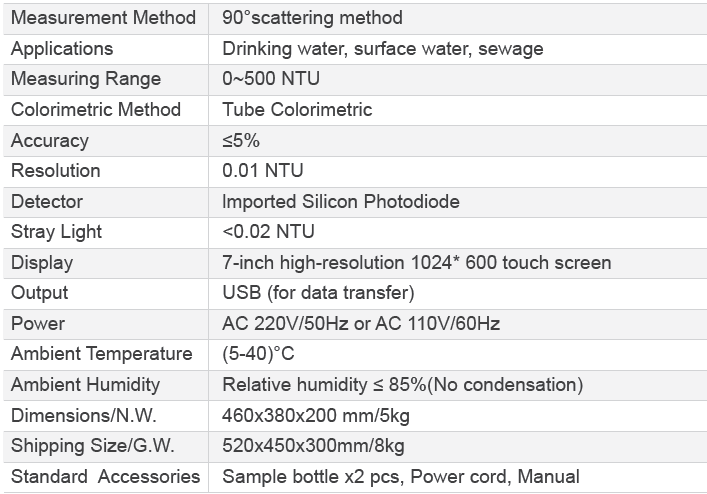Select the 0.01 NTU resolution value
Image resolution: width=707 pixels, height=494 pixels.
click(263, 171)
